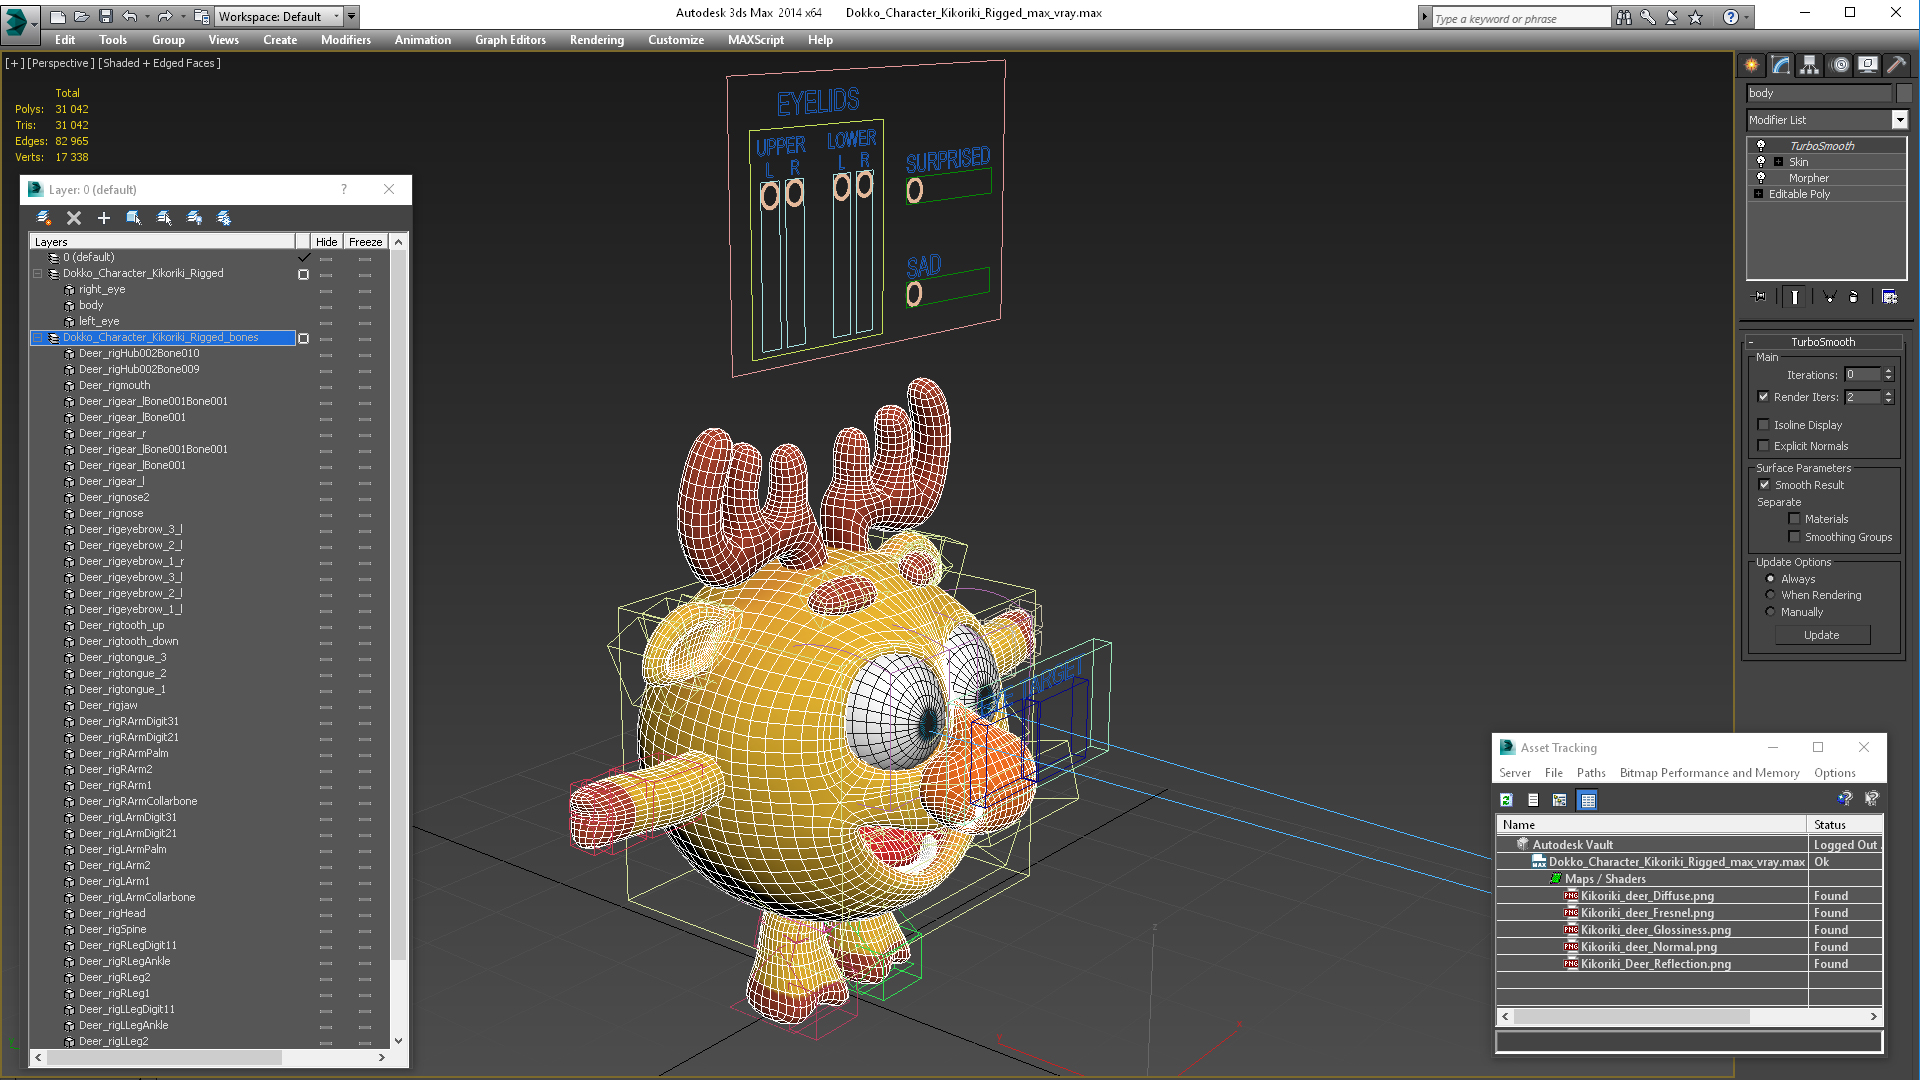1920x1080 pixels.
Task: Open the Undo history dropdown arrow
Action: [x=147, y=17]
